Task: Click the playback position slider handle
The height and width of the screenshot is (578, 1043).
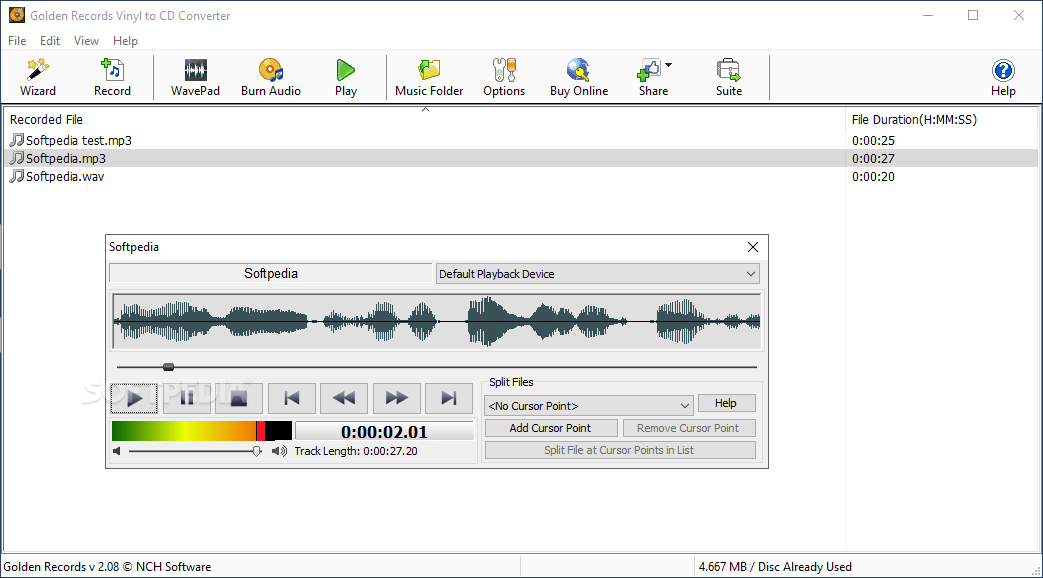Action: click(x=169, y=366)
